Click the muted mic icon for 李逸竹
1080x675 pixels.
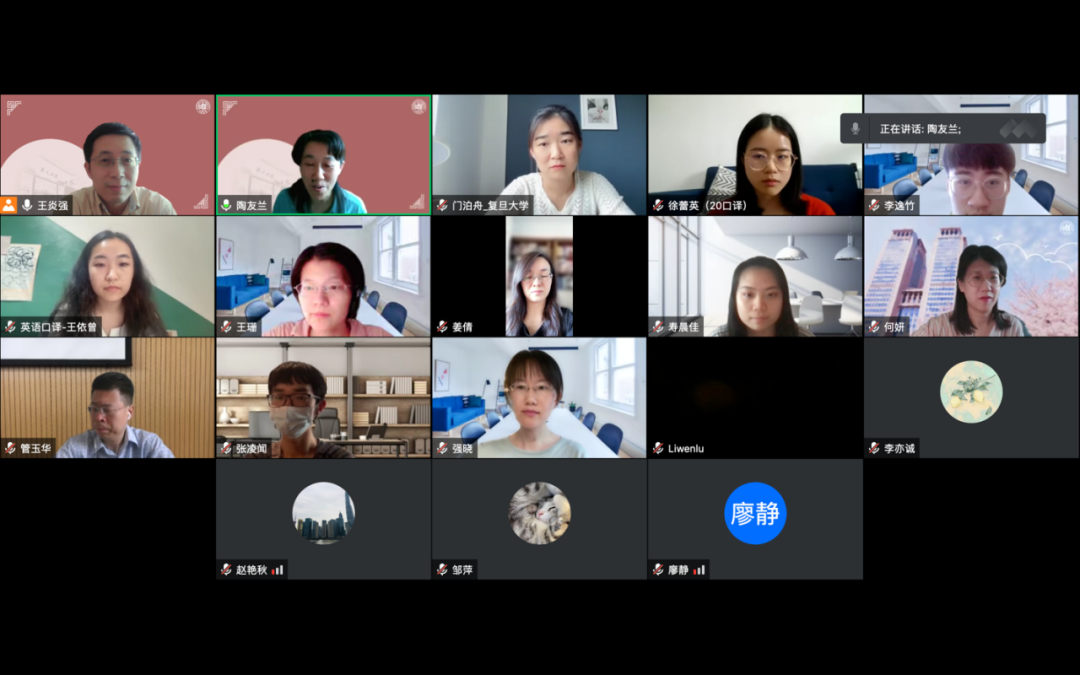click(874, 205)
